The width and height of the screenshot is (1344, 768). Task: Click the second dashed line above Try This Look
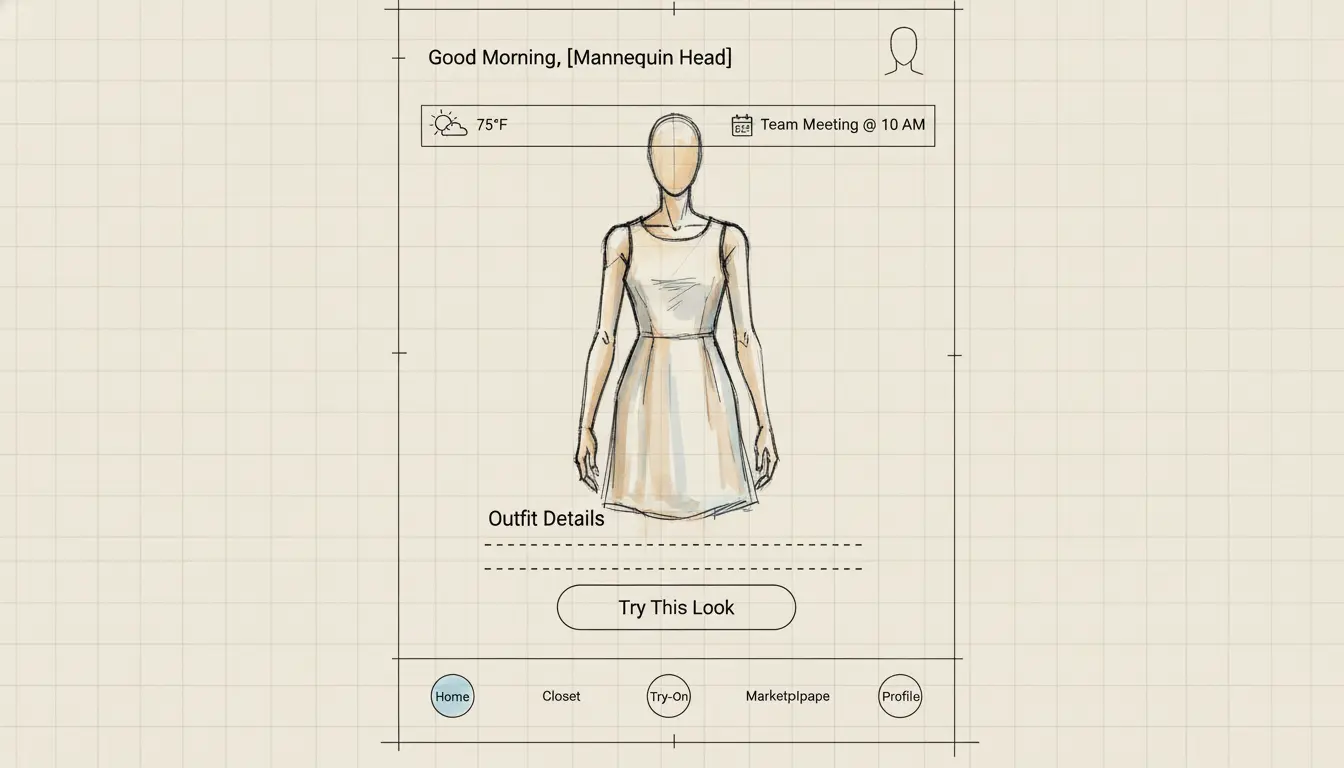coord(673,568)
